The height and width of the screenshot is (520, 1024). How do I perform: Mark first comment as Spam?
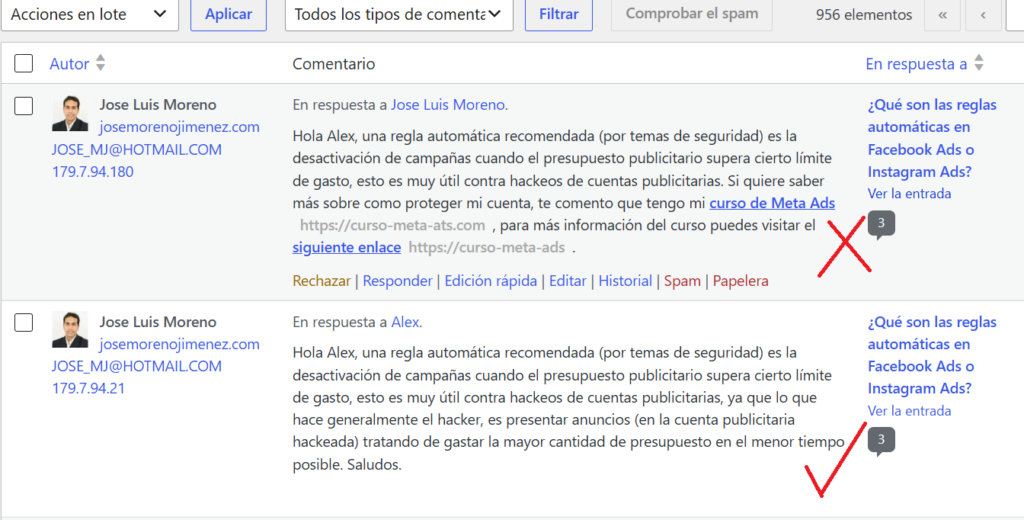[682, 281]
